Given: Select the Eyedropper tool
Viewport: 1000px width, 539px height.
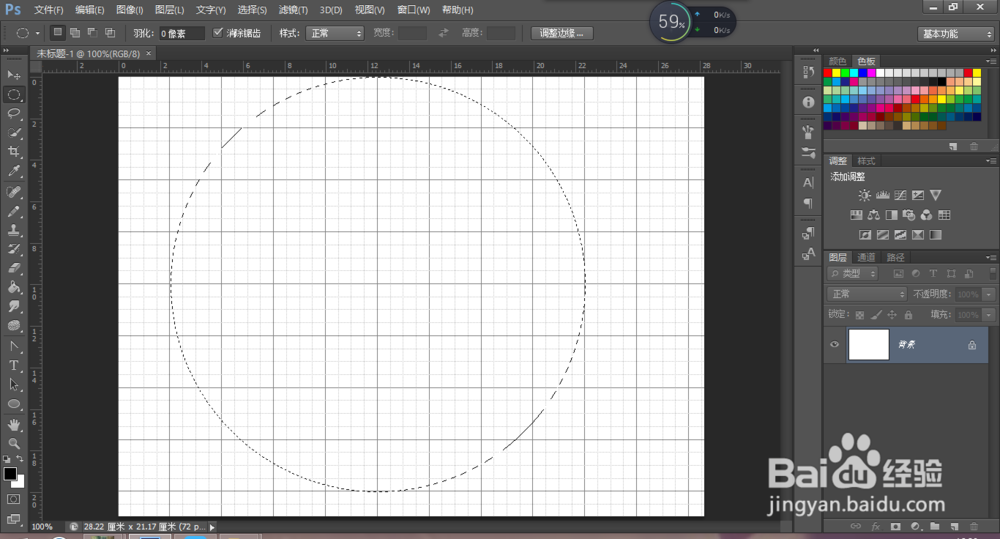Looking at the screenshot, I should pyautogui.click(x=13, y=171).
